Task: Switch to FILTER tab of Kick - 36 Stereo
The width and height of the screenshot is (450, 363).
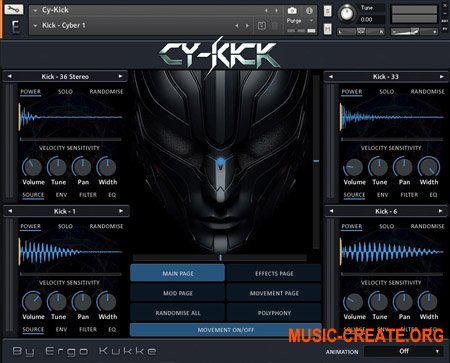Action: pos(88,195)
